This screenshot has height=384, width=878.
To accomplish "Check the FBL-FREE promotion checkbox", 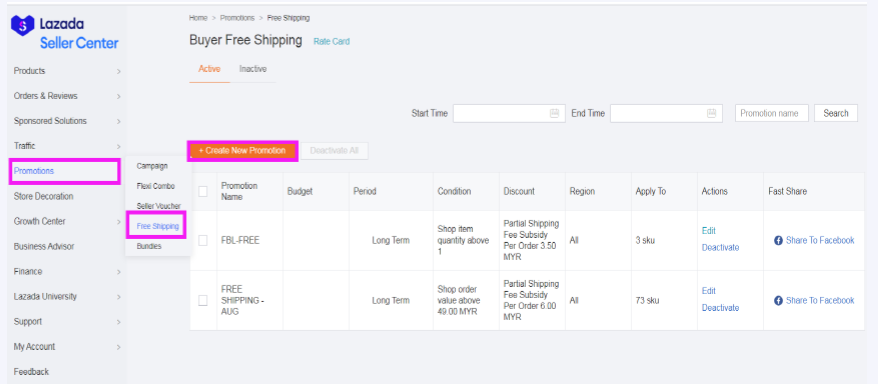I will (203, 240).
